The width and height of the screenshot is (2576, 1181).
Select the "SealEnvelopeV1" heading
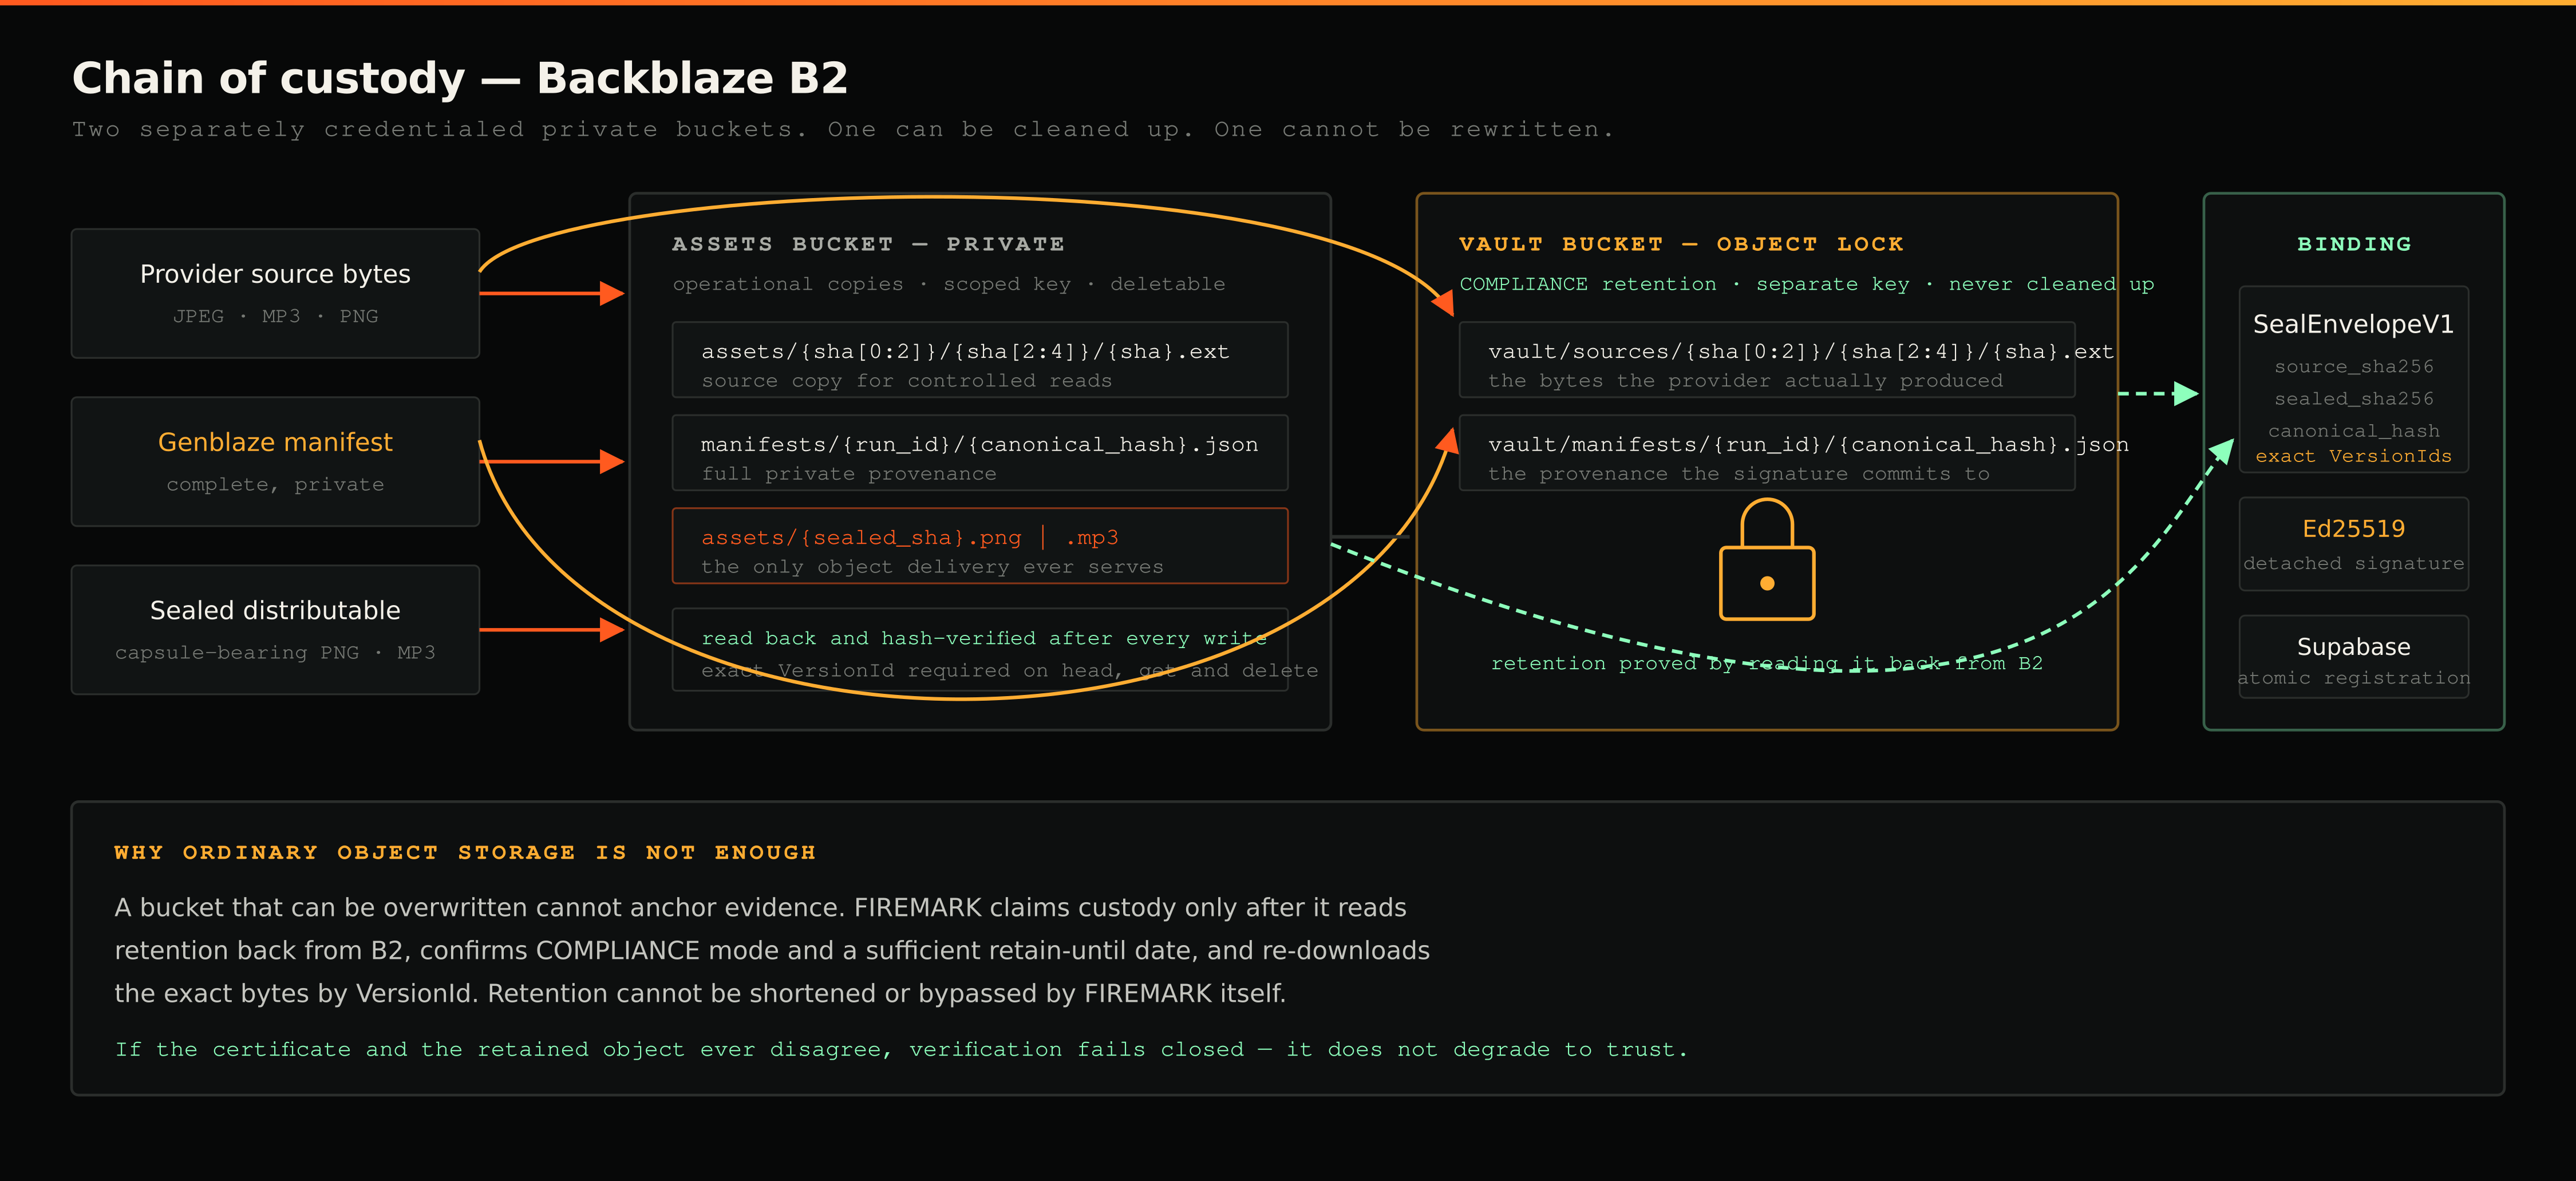pyautogui.click(x=2353, y=324)
